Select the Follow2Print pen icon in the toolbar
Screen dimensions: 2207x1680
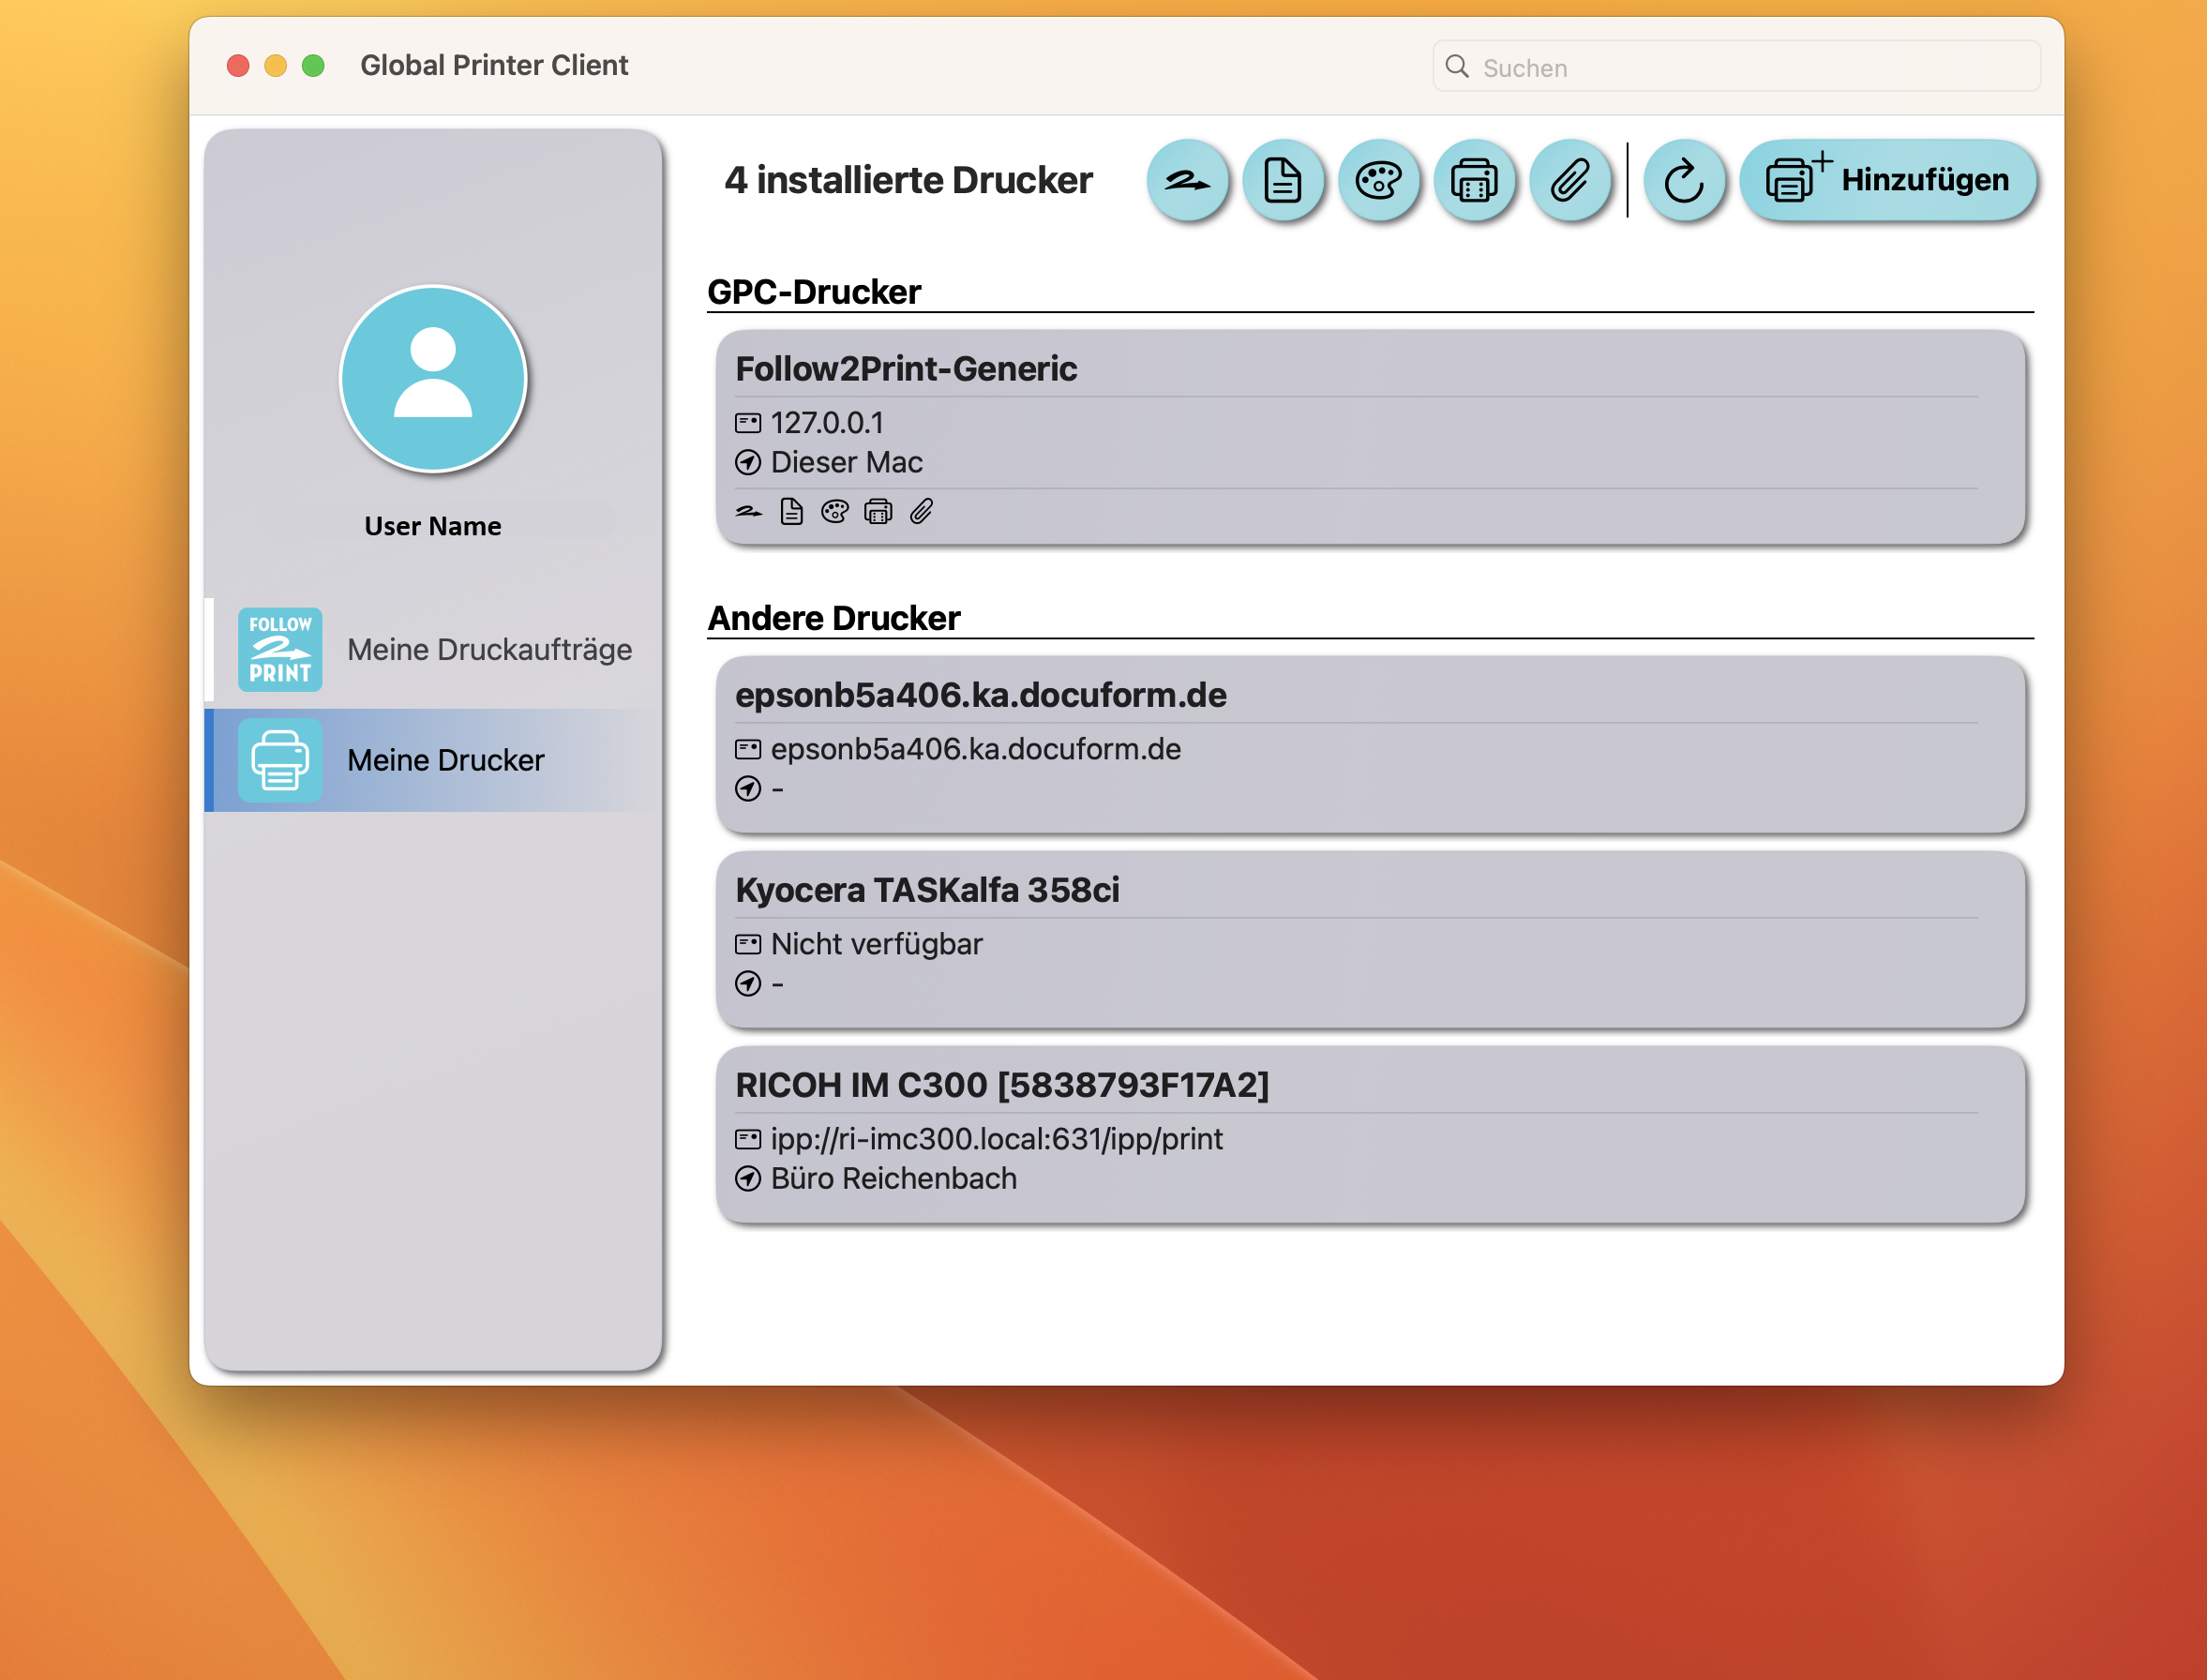[1188, 180]
